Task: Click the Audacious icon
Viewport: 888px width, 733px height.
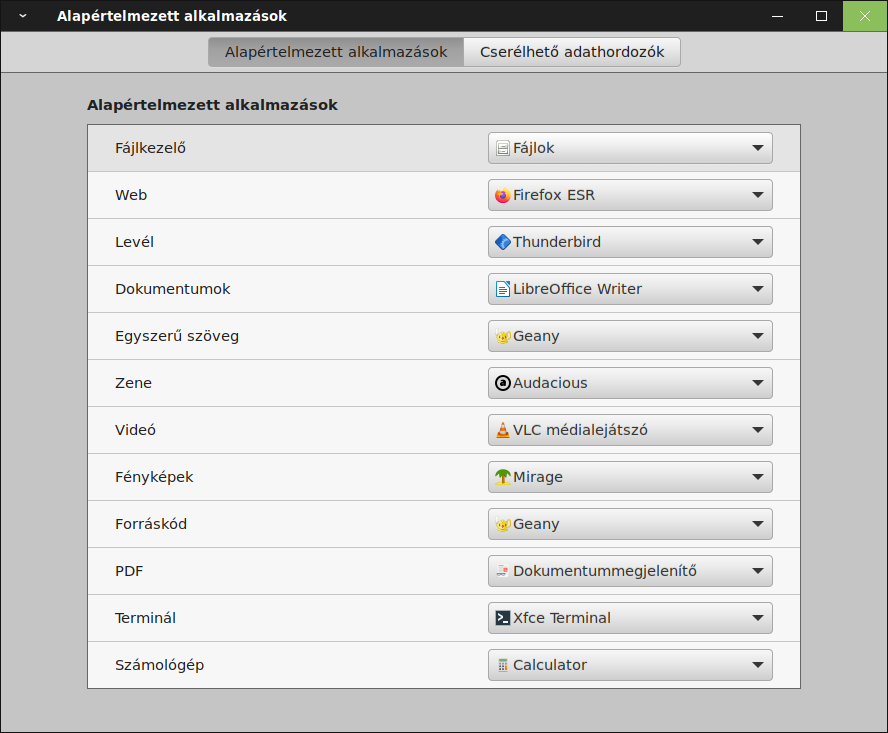Action: [x=502, y=383]
